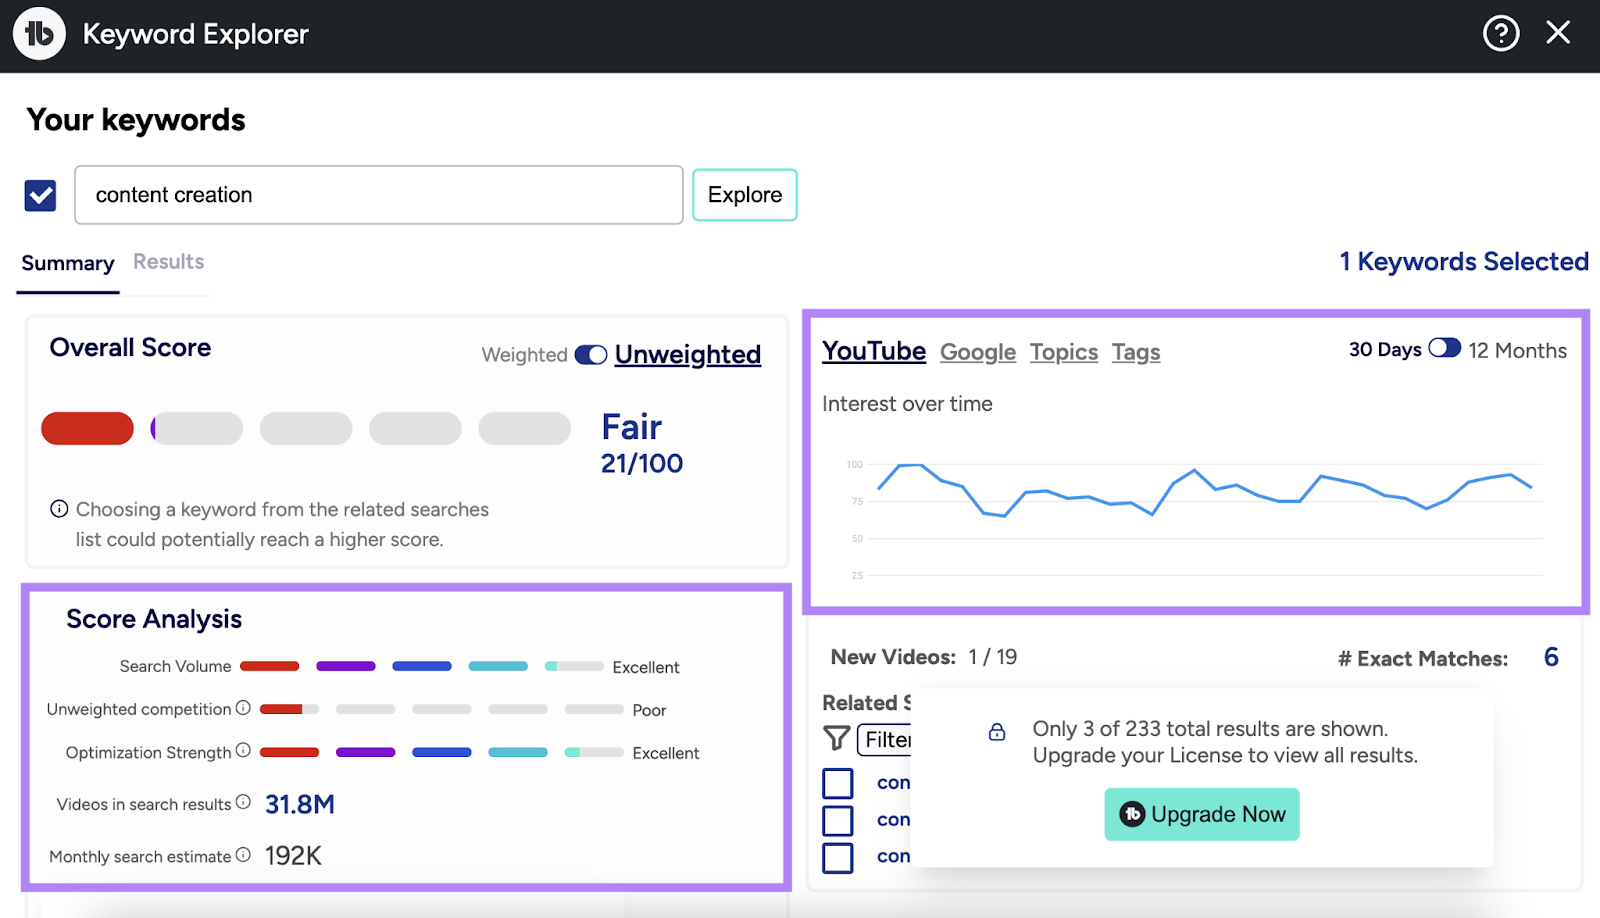Check the first related search checkbox

(x=838, y=783)
